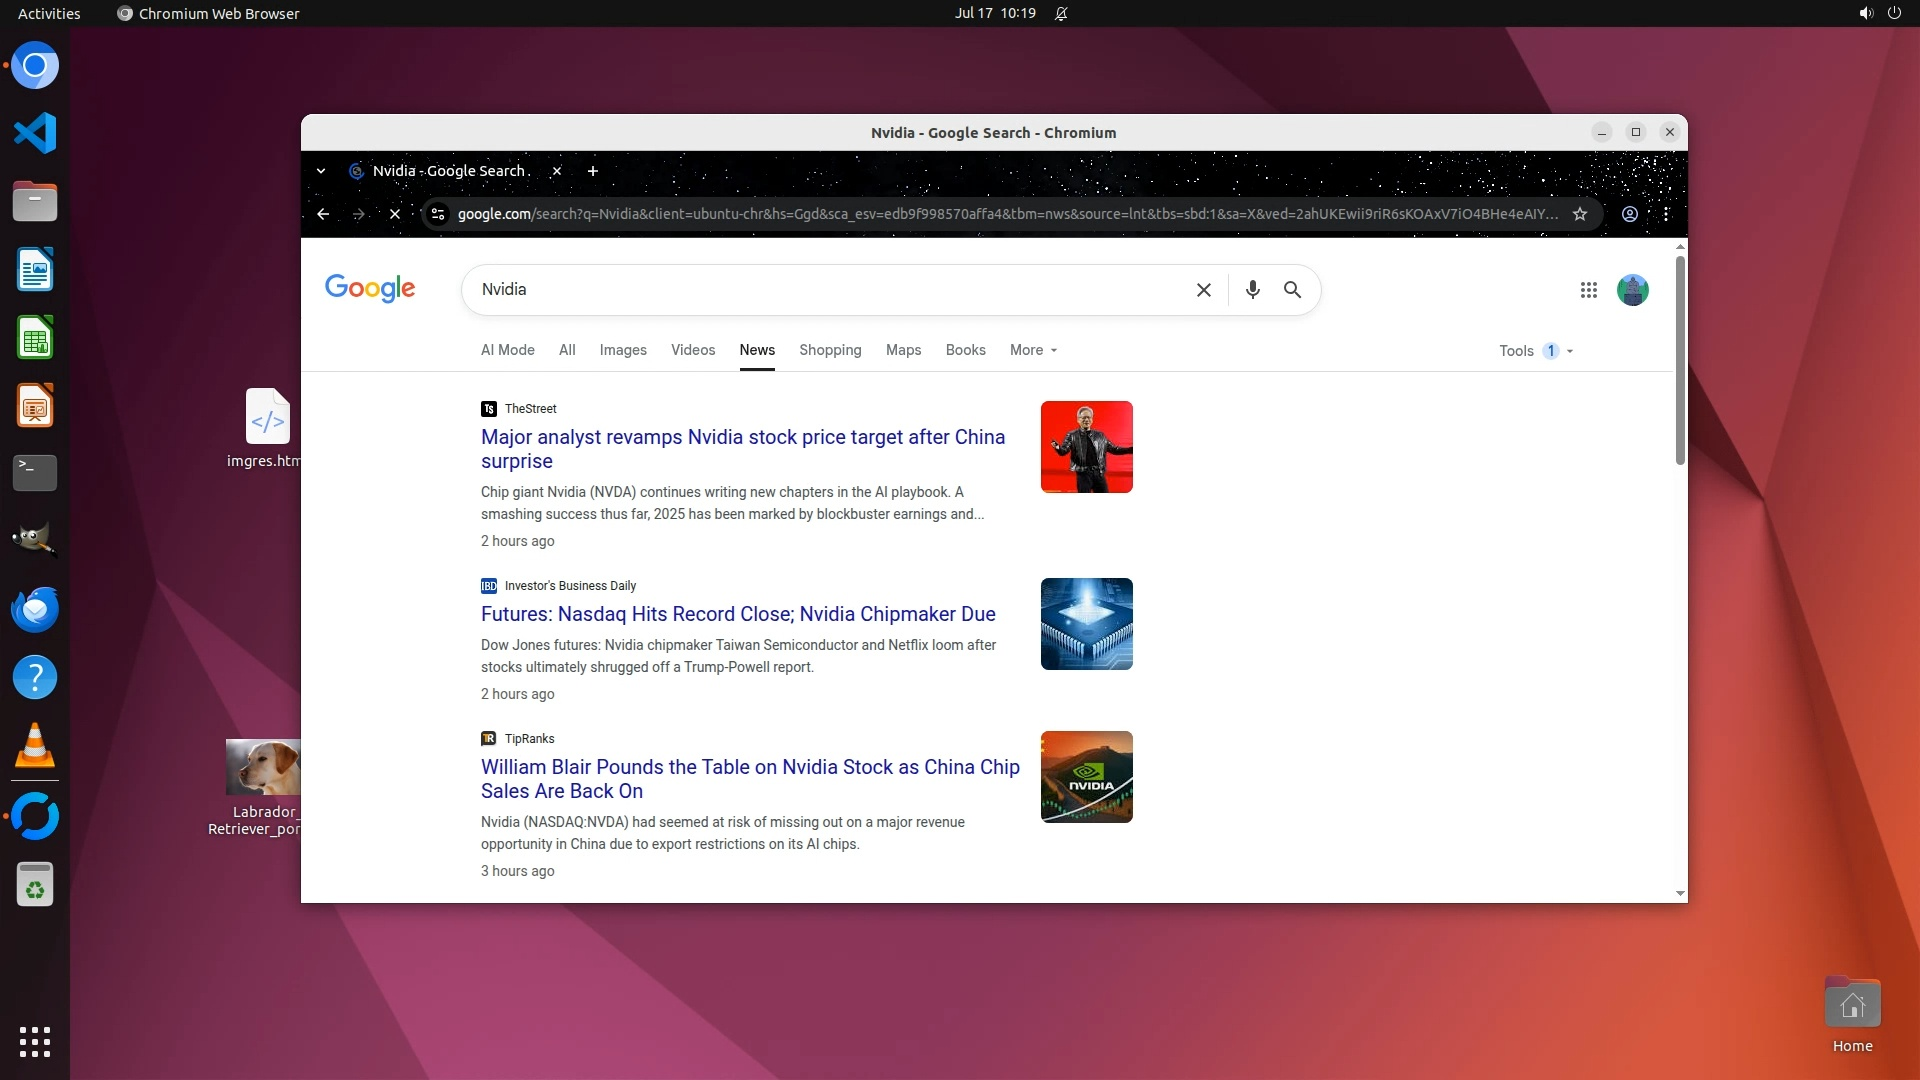
Task: Expand the More search categories dropdown
Action: (1033, 350)
